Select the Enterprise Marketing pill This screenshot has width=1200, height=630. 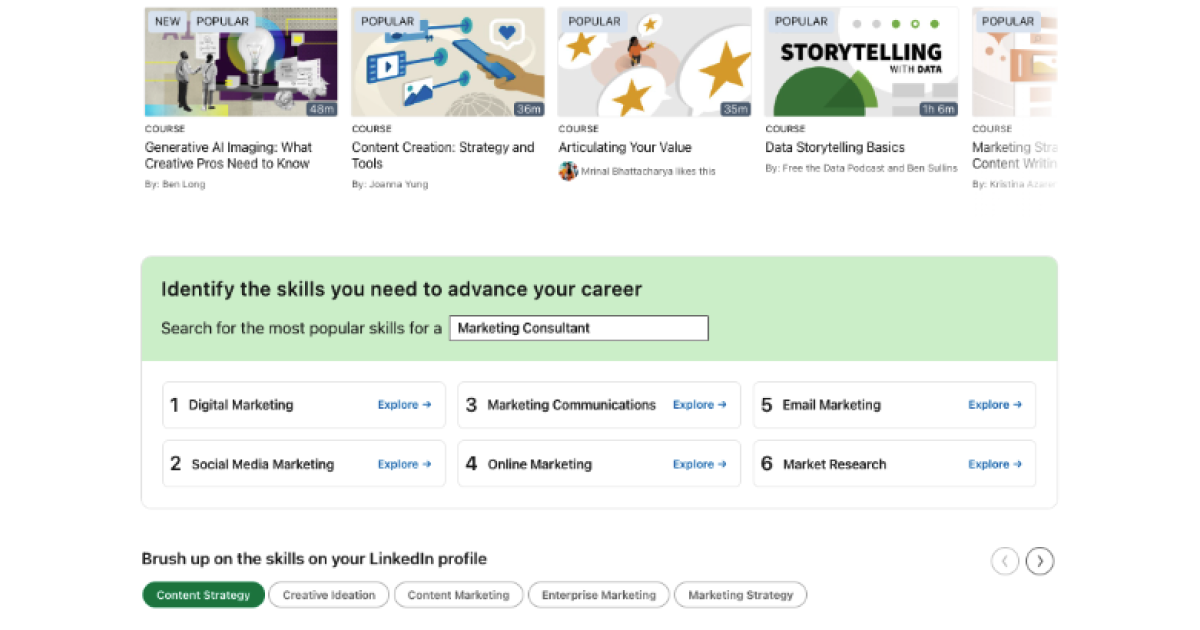[598, 595]
